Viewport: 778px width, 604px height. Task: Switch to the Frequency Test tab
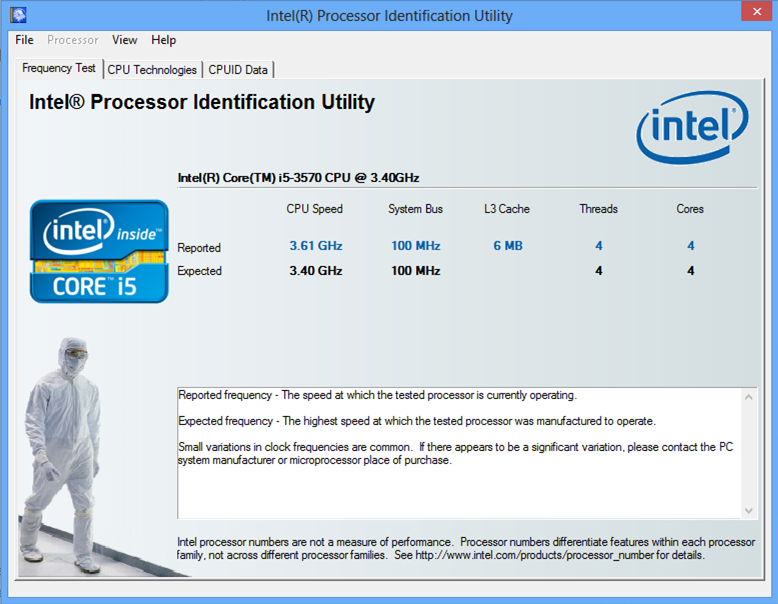pyautogui.click(x=59, y=68)
